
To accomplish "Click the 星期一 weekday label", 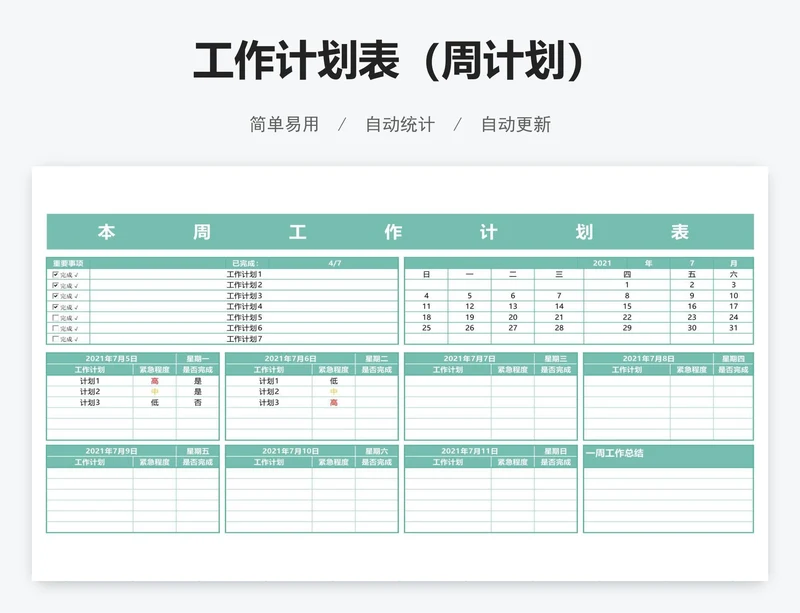I will [197, 359].
